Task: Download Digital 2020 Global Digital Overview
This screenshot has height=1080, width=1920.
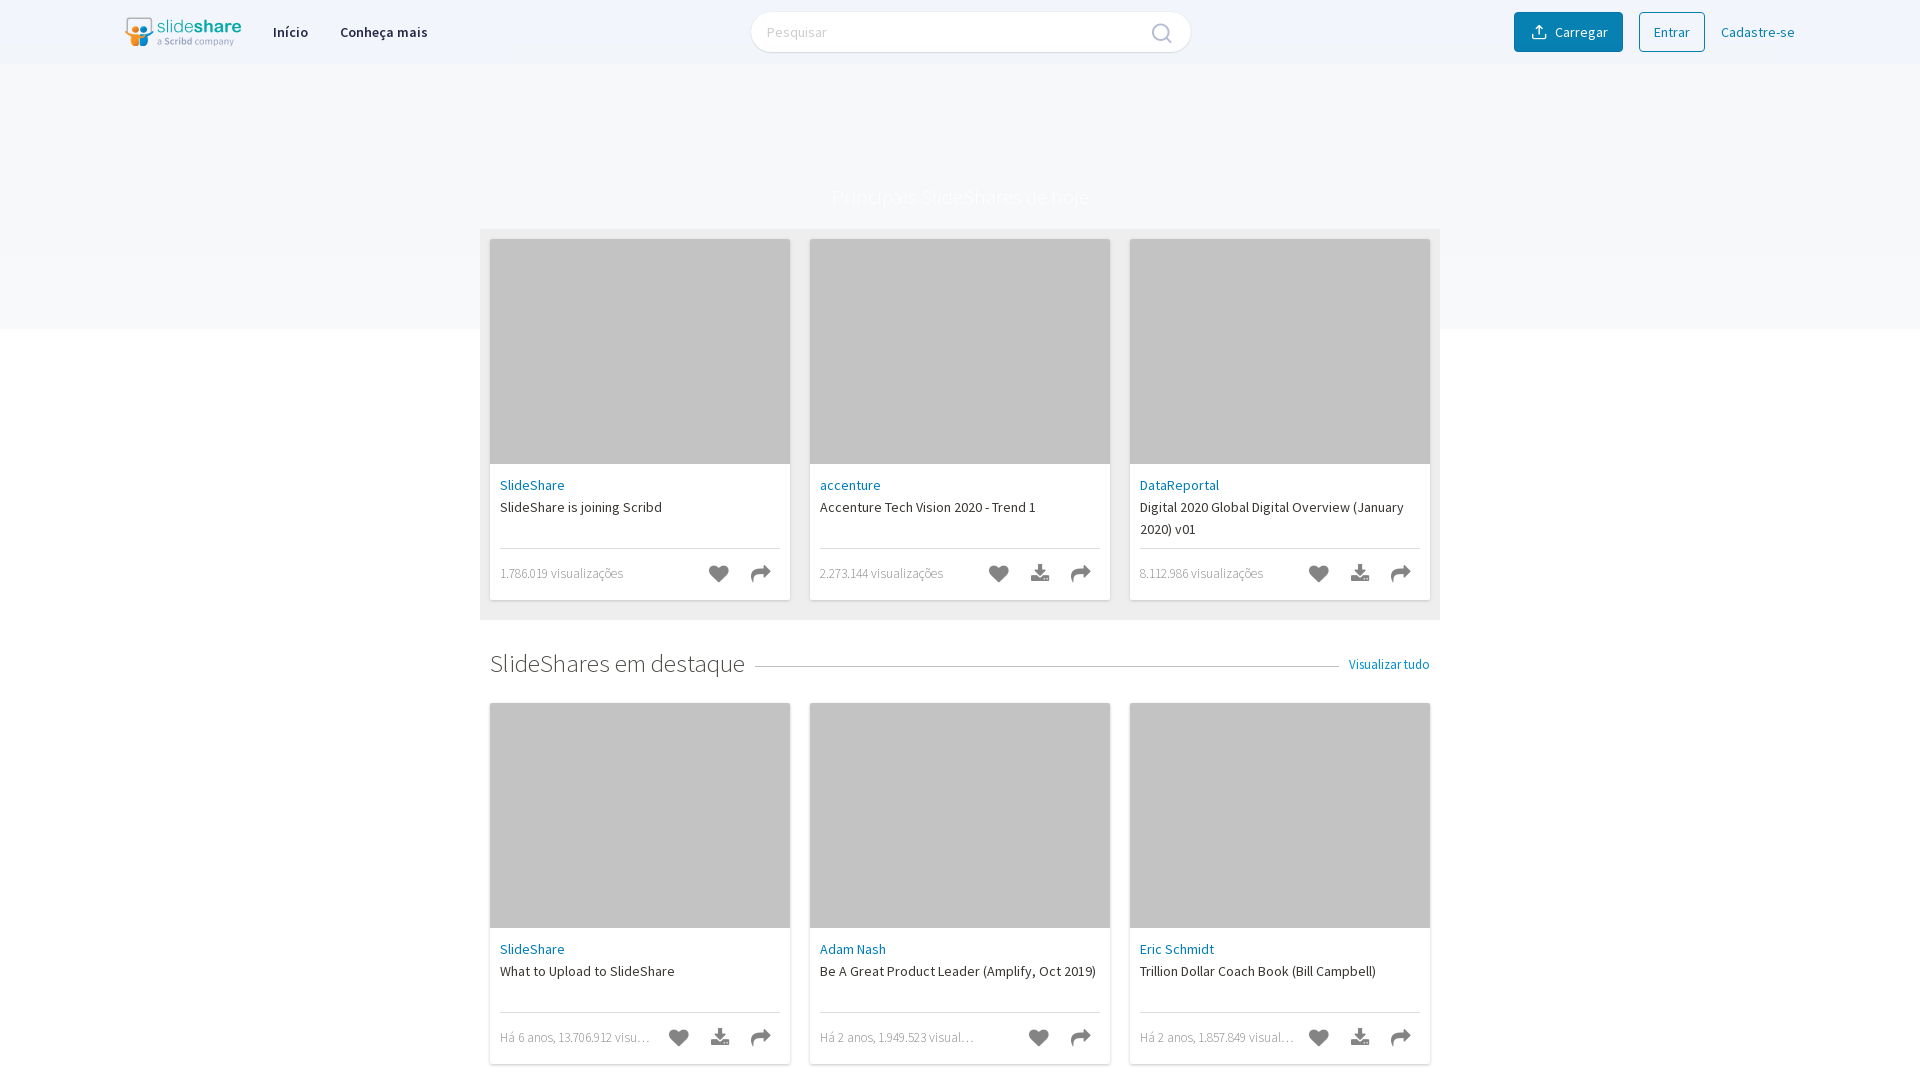Action: tap(1360, 573)
